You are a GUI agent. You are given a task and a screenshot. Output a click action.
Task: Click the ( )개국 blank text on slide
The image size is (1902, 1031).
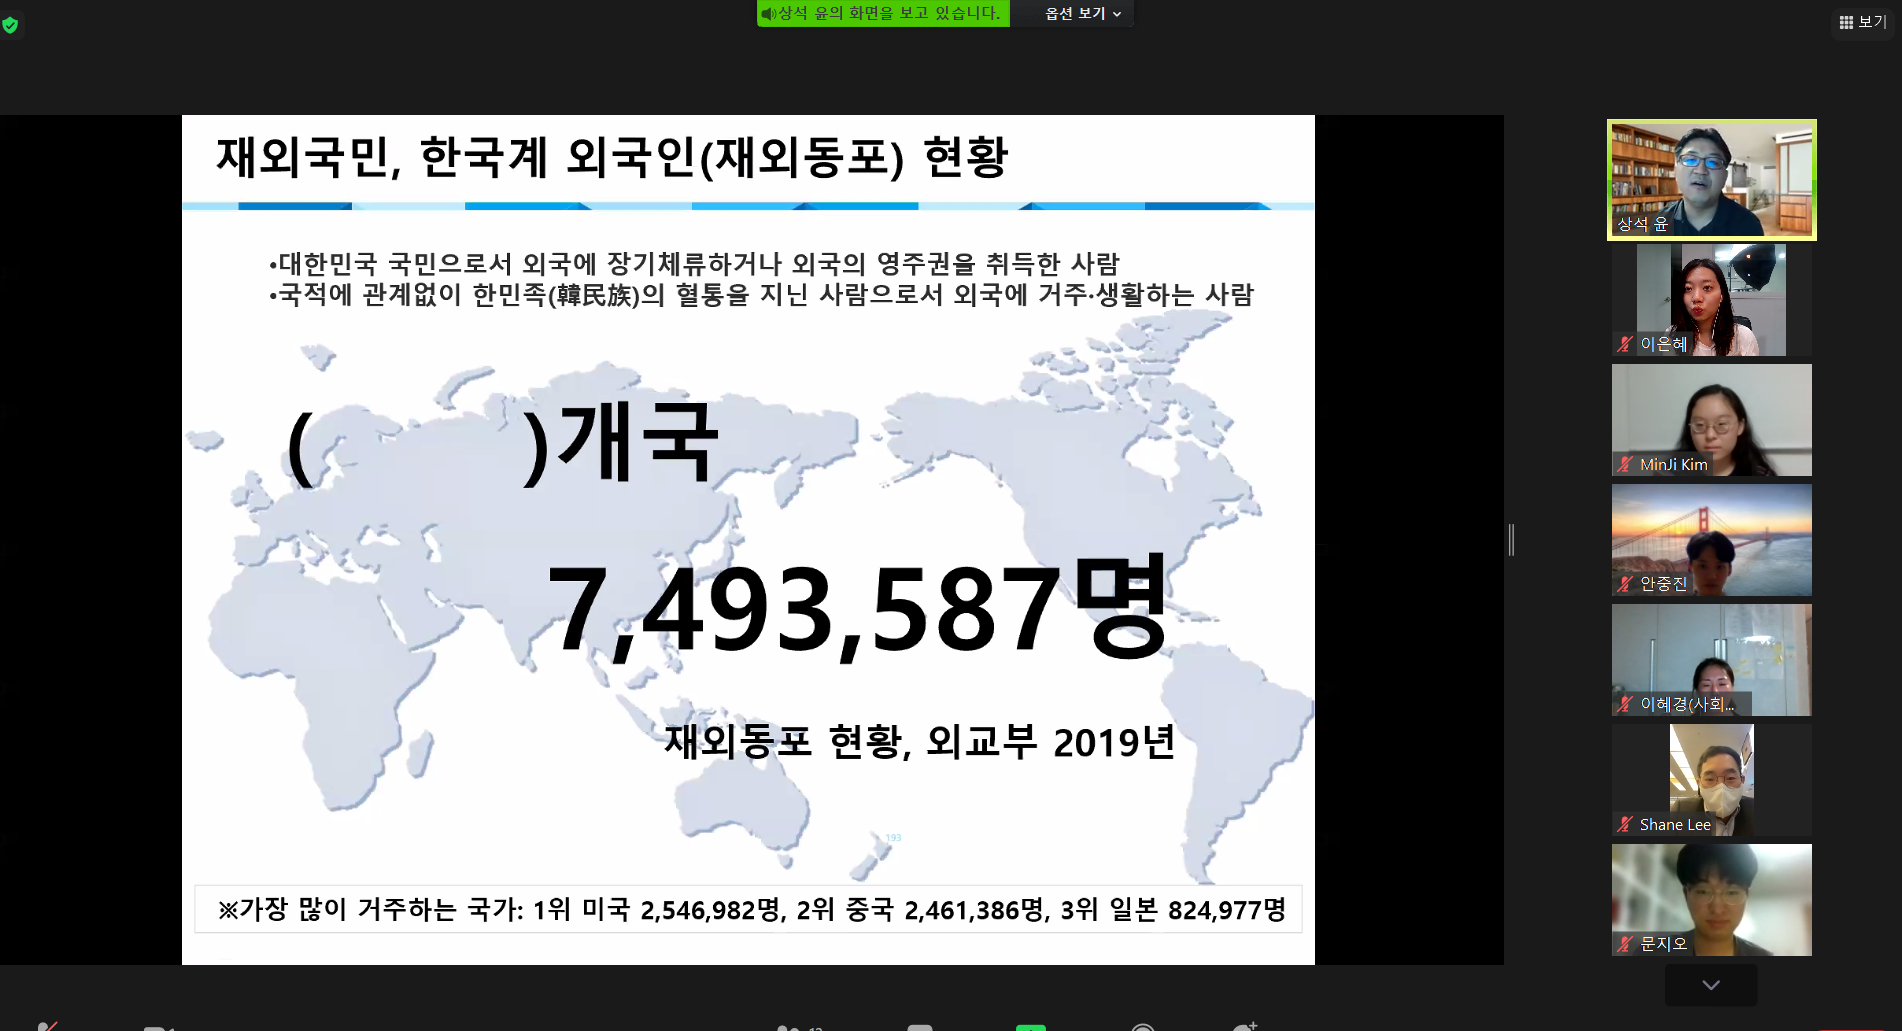click(x=502, y=443)
